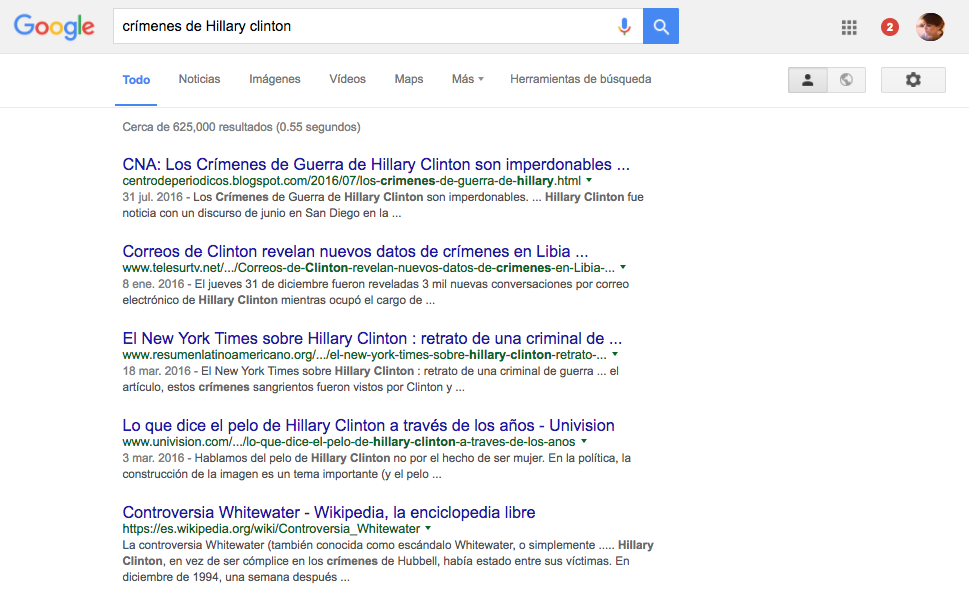The image size is (969, 589).
Task: Select the Todo tab
Action: coord(136,80)
